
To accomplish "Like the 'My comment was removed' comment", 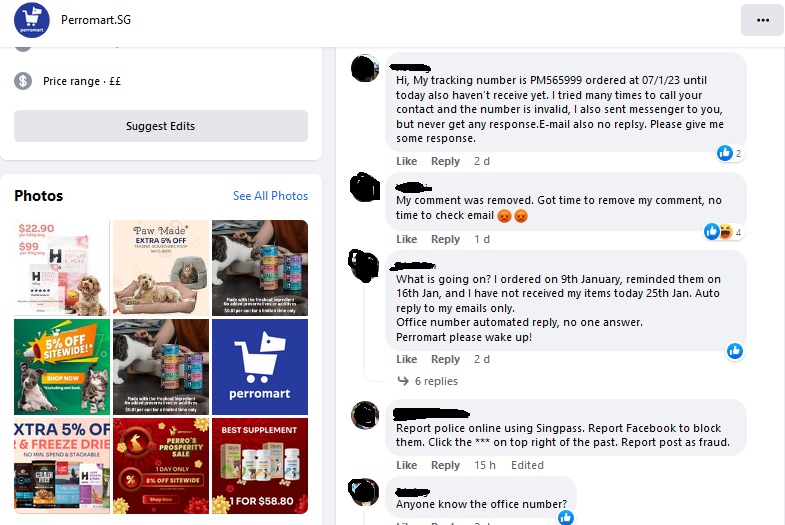I will point(407,239).
